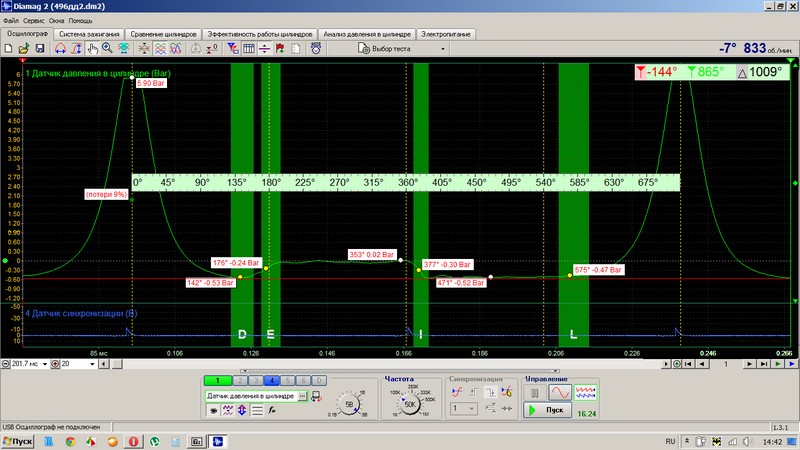The width and height of the screenshot is (800, 450).
Task: Open the Выбор теста dropdown
Action: pyautogui.click(x=402, y=48)
